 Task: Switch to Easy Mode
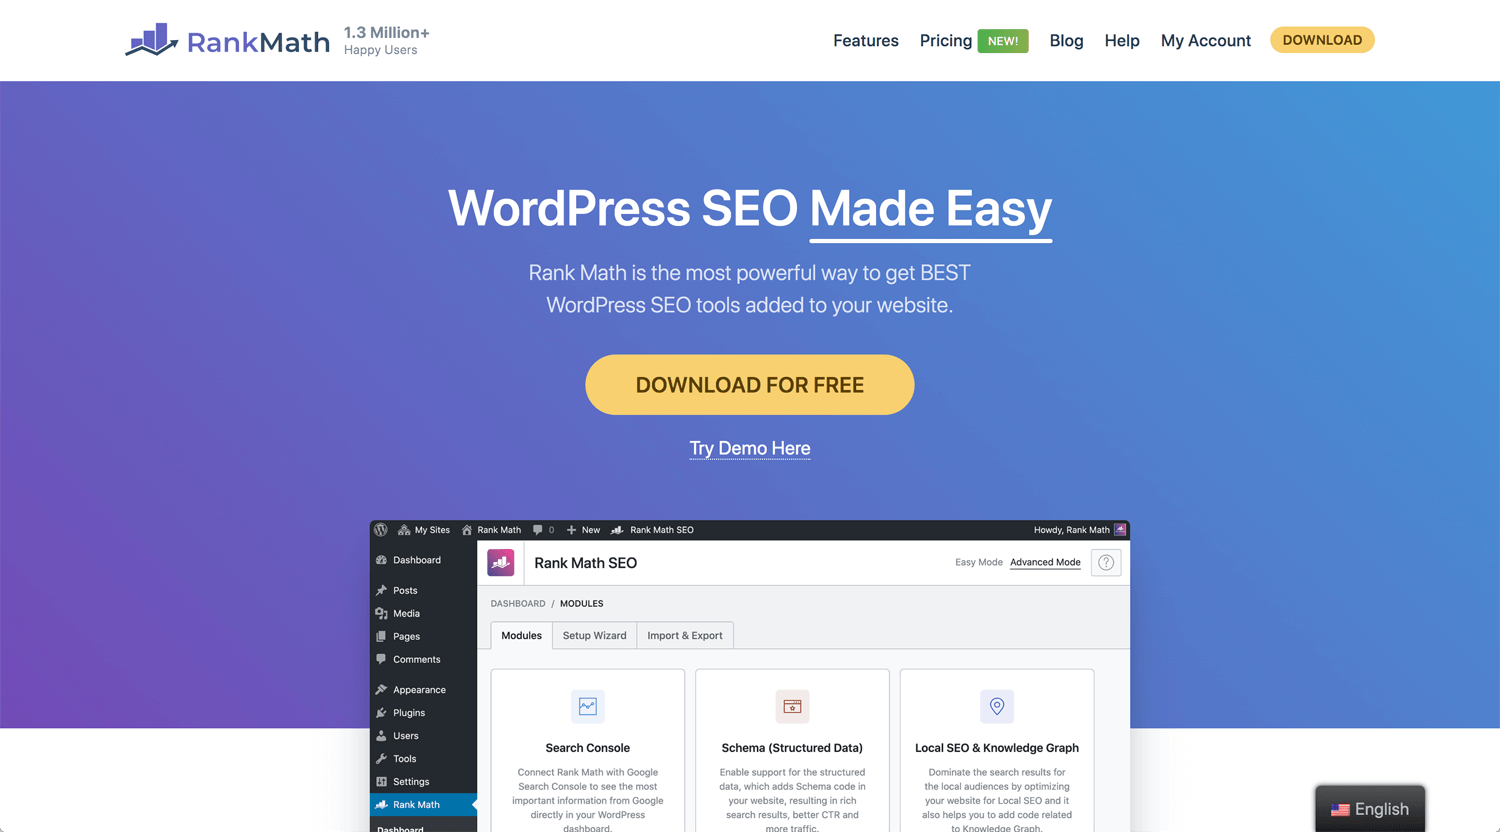[x=979, y=562]
